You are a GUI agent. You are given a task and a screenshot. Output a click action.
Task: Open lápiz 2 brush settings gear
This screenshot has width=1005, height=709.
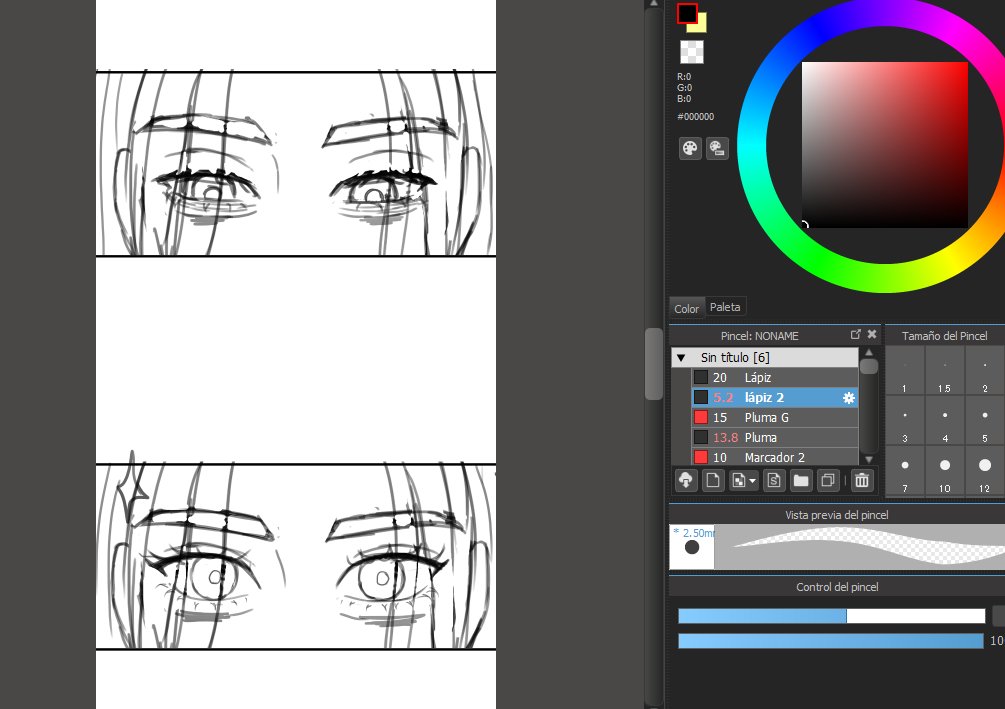[849, 398]
